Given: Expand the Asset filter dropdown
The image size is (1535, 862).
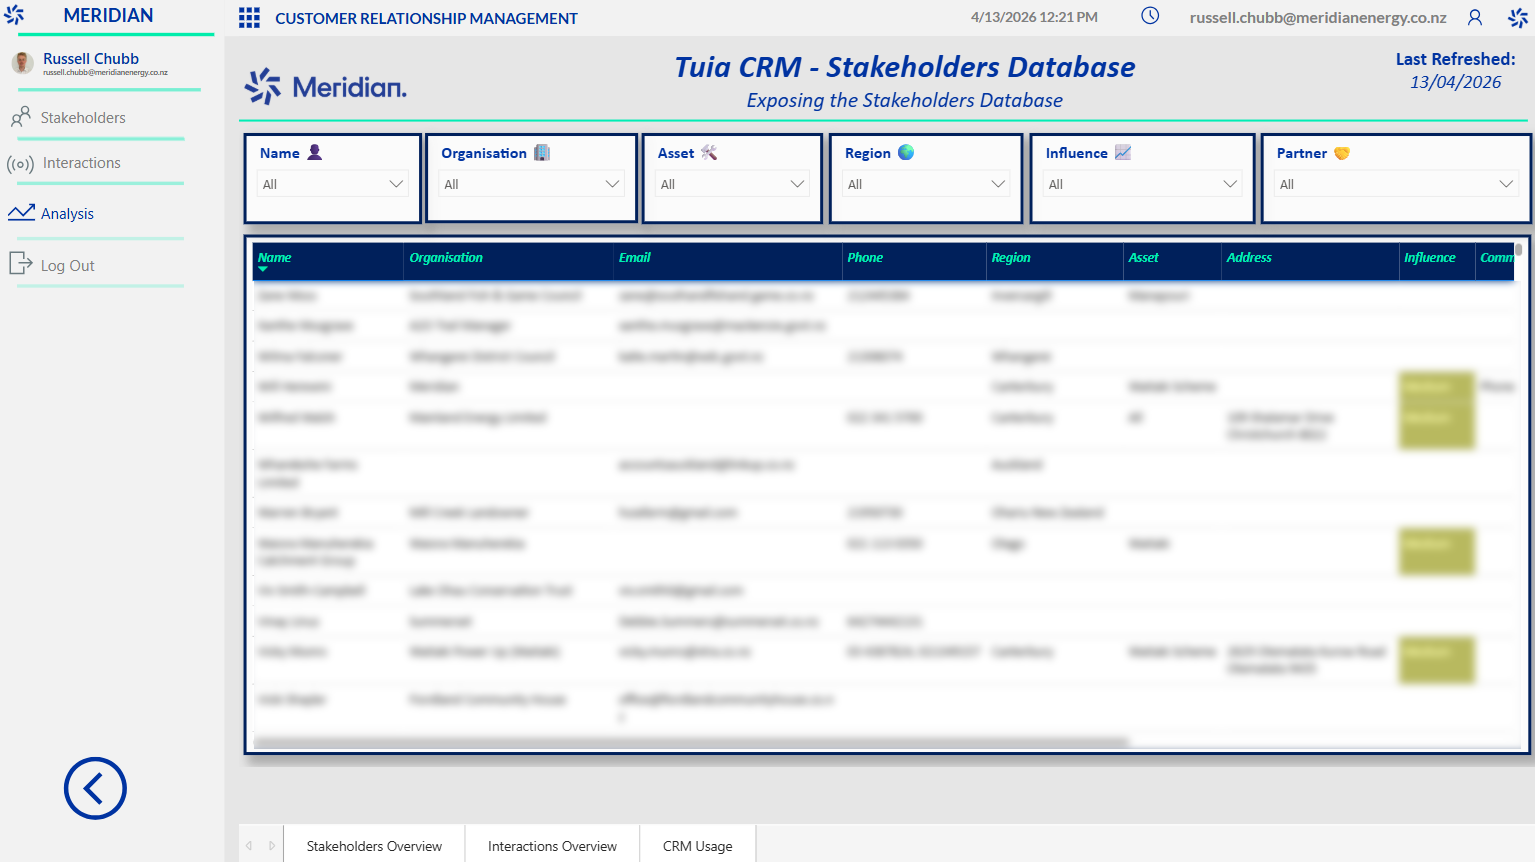Looking at the screenshot, I should pyautogui.click(x=732, y=184).
